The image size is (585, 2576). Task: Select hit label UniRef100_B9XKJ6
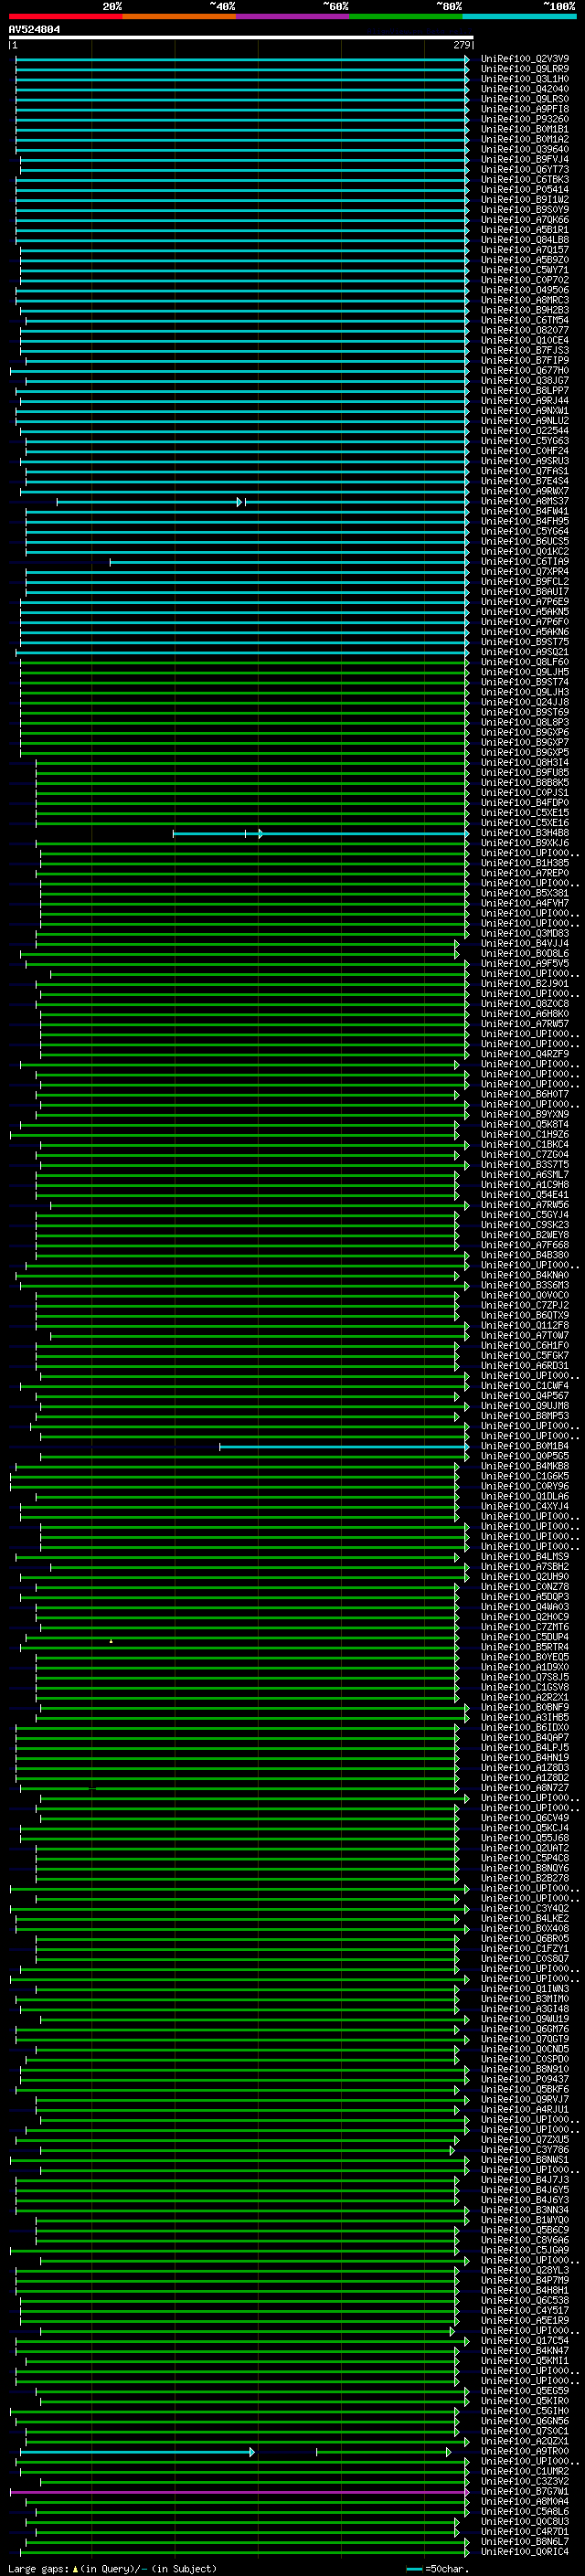525,844
